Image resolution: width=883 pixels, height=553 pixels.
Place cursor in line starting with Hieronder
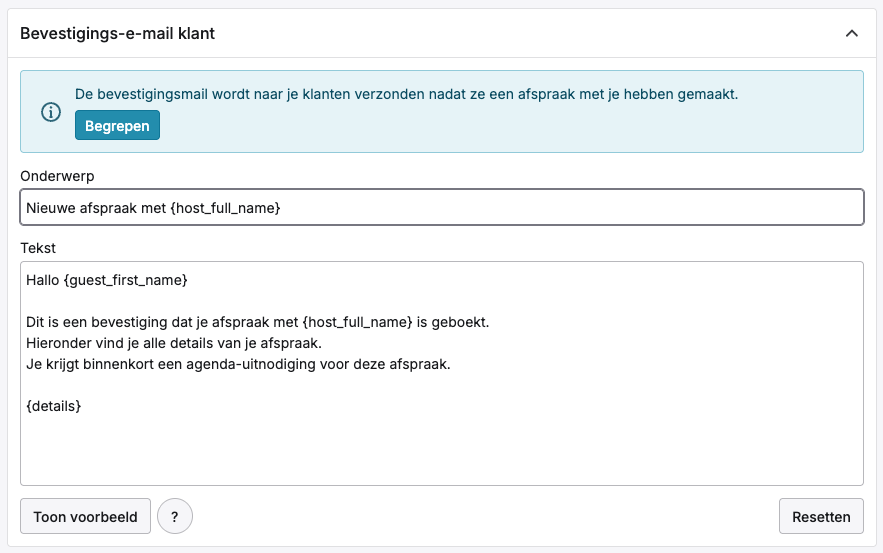point(174,343)
